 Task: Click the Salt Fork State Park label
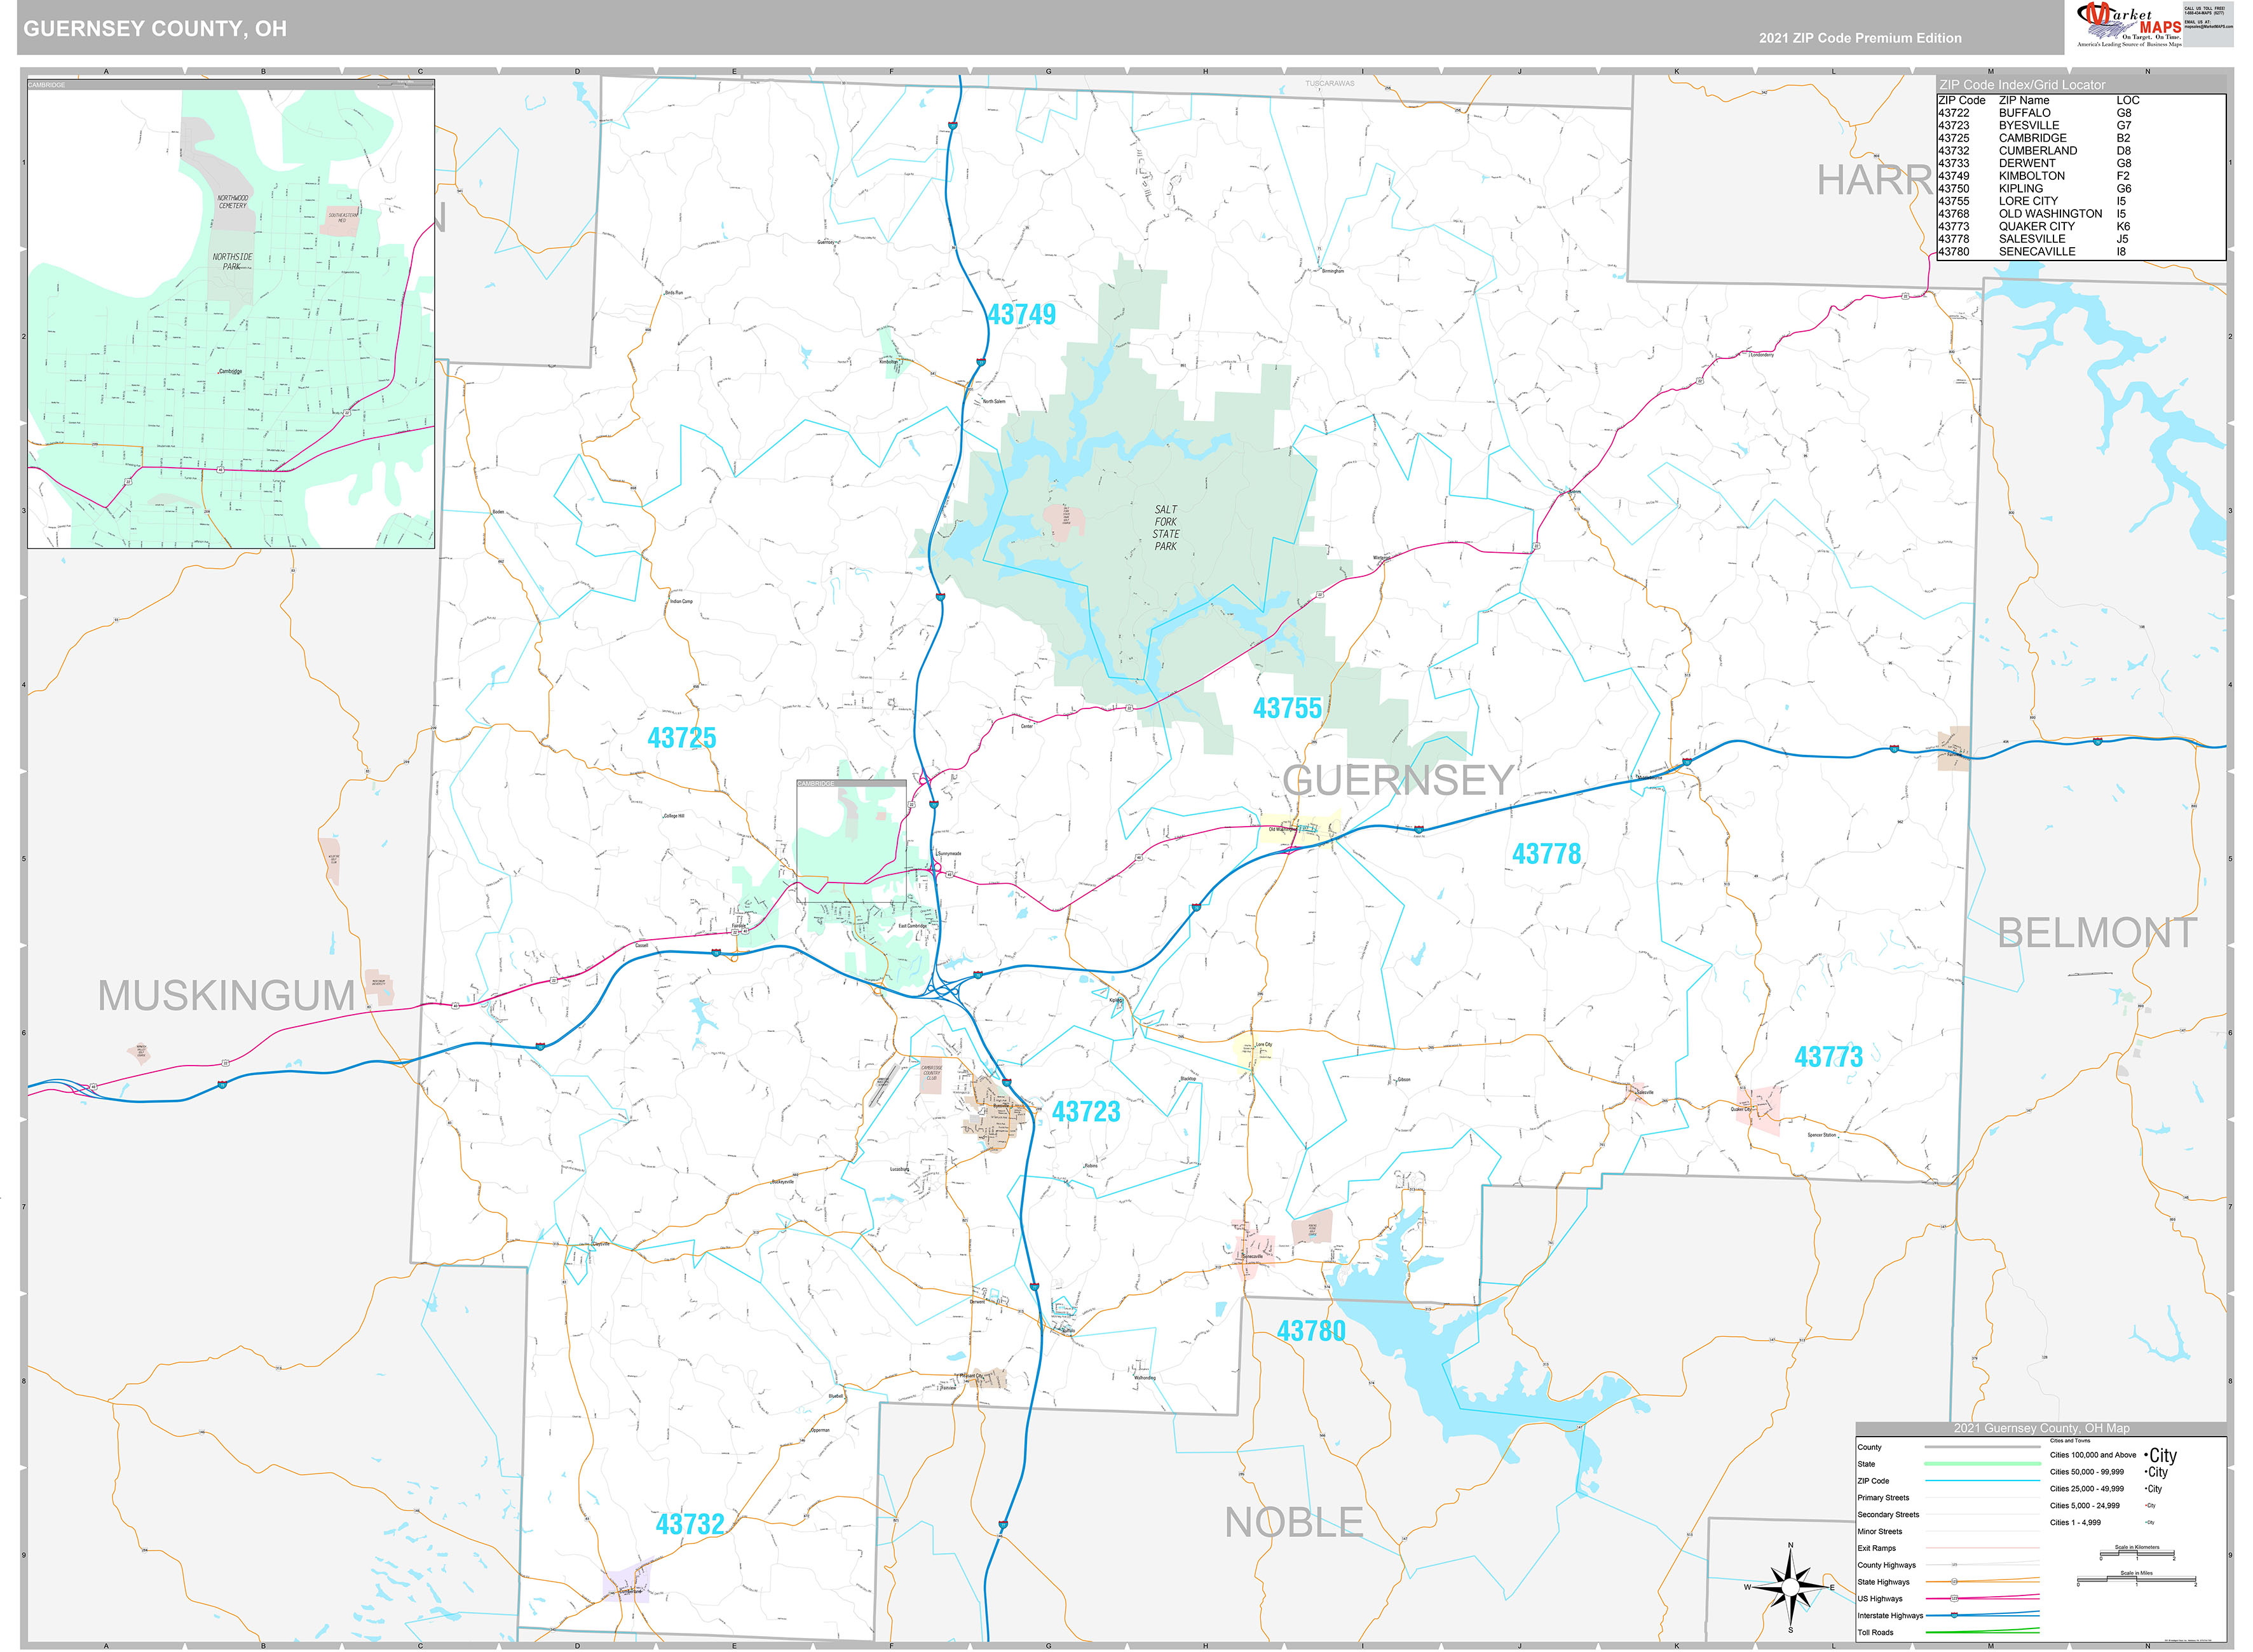pos(1165,527)
